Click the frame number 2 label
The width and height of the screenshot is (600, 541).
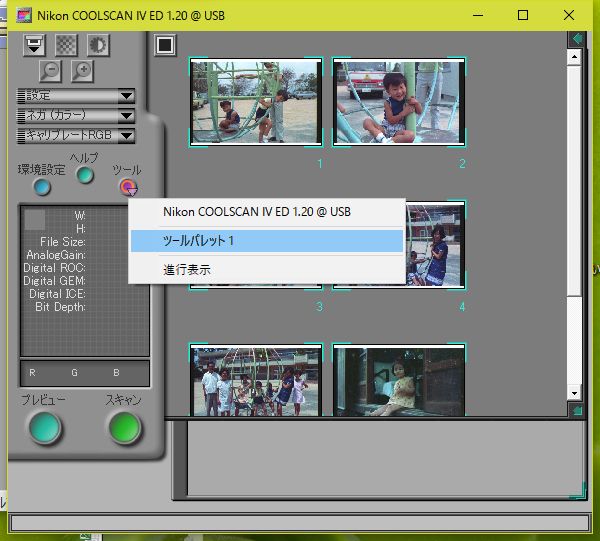462,164
